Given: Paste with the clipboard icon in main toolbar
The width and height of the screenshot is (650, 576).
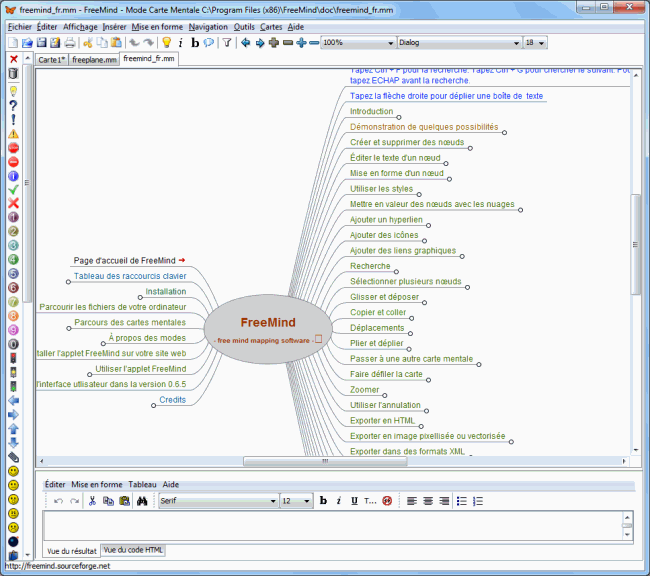Looking at the screenshot, I should tap(116, 43).
